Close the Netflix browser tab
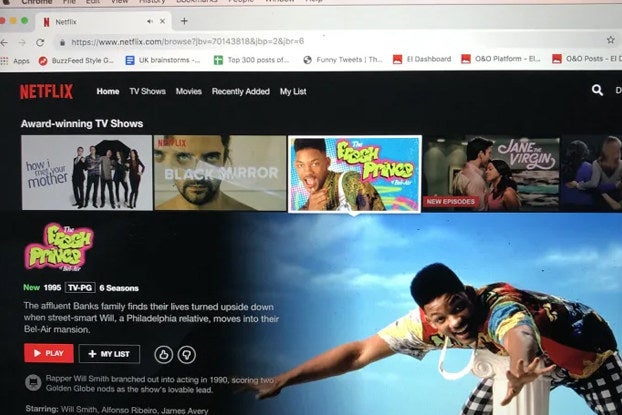Viewport: 622px width, 415px height. [162, 21]
